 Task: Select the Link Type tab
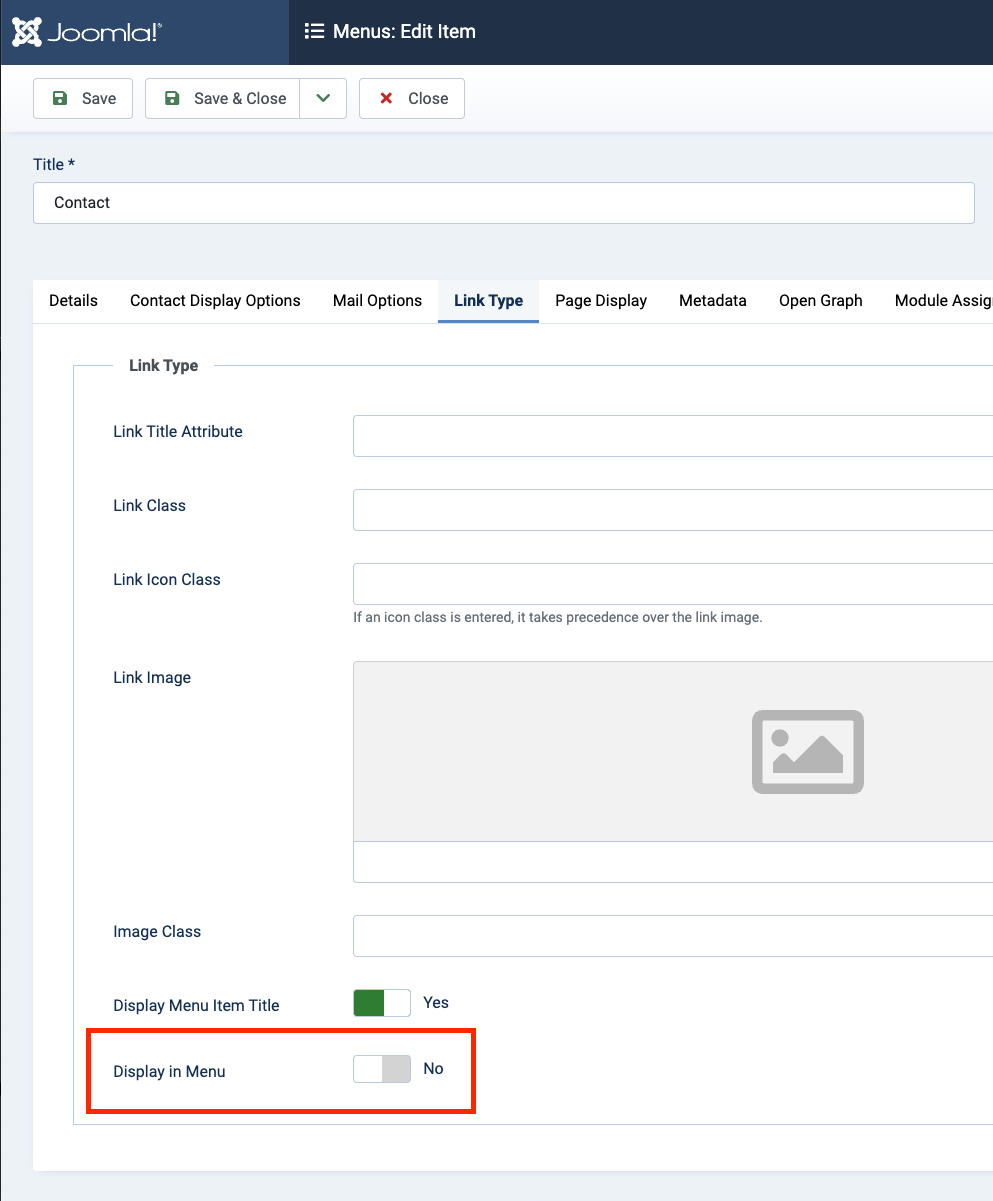(x=488, y=300)
